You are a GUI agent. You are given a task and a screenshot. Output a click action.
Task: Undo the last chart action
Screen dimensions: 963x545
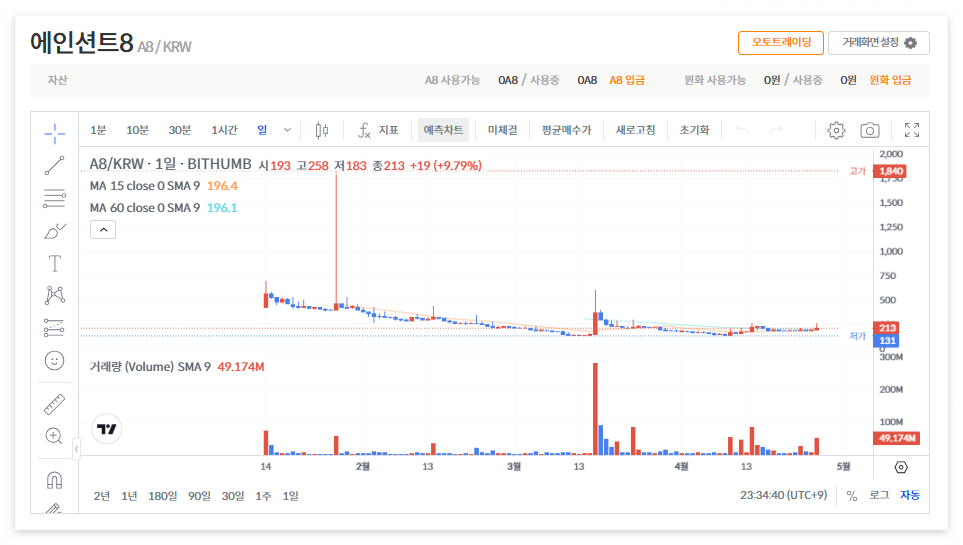pyautogui.click(x=743, y=130)
